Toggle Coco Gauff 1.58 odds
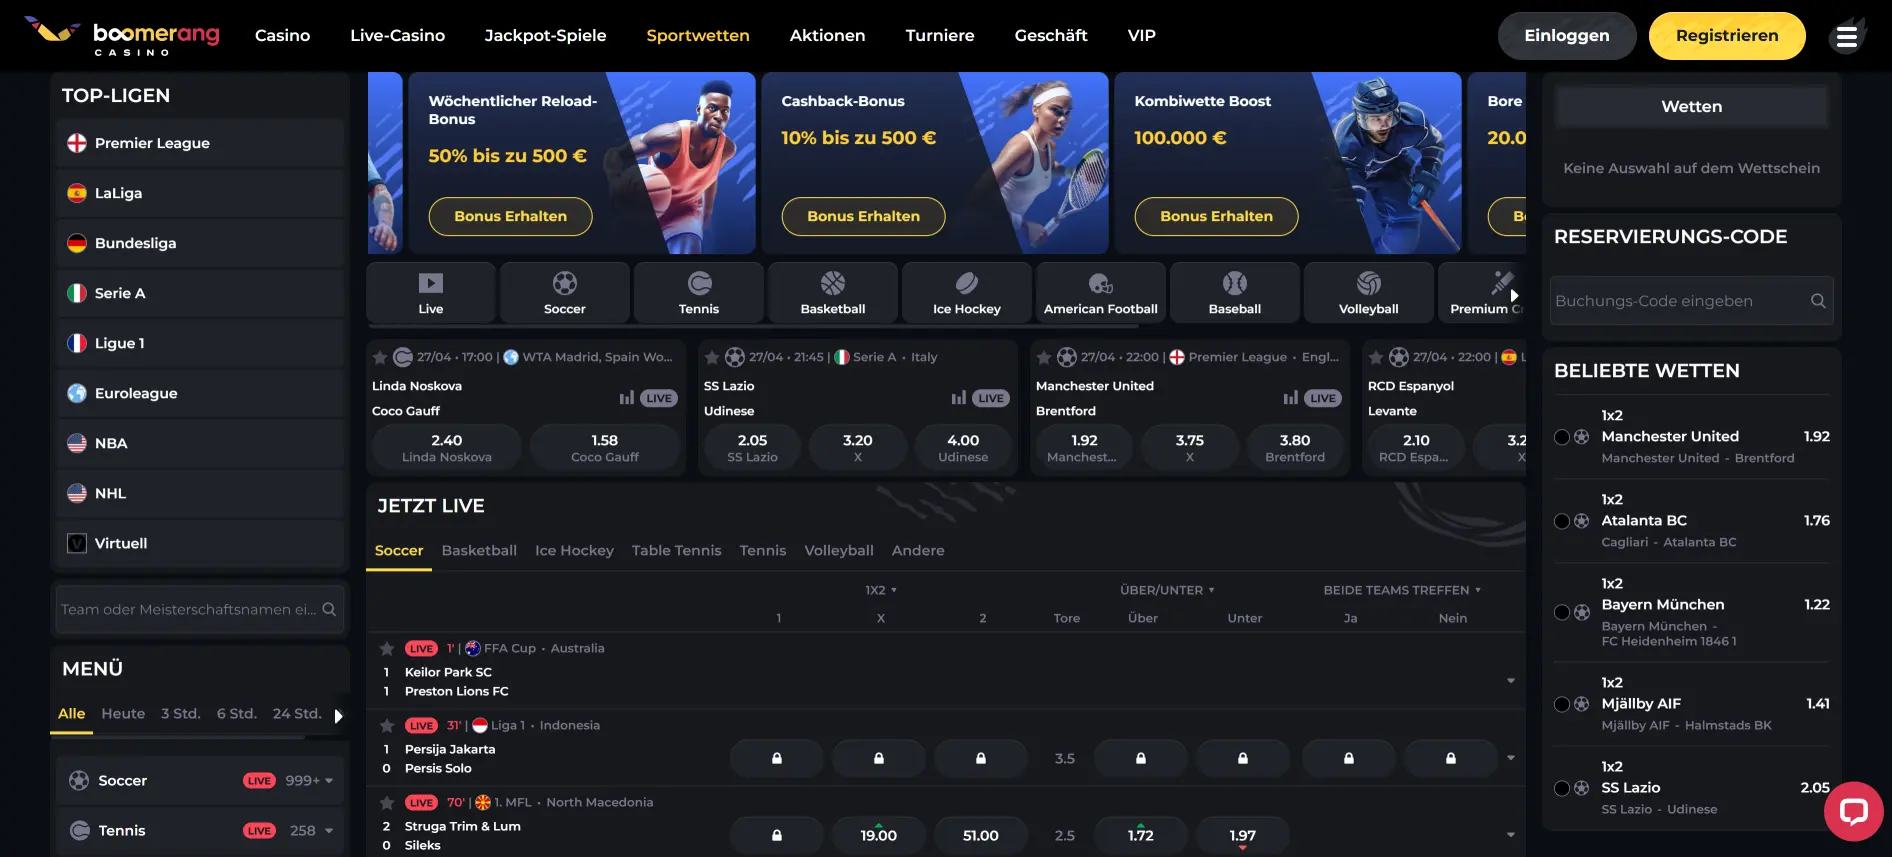 (605, 447)
